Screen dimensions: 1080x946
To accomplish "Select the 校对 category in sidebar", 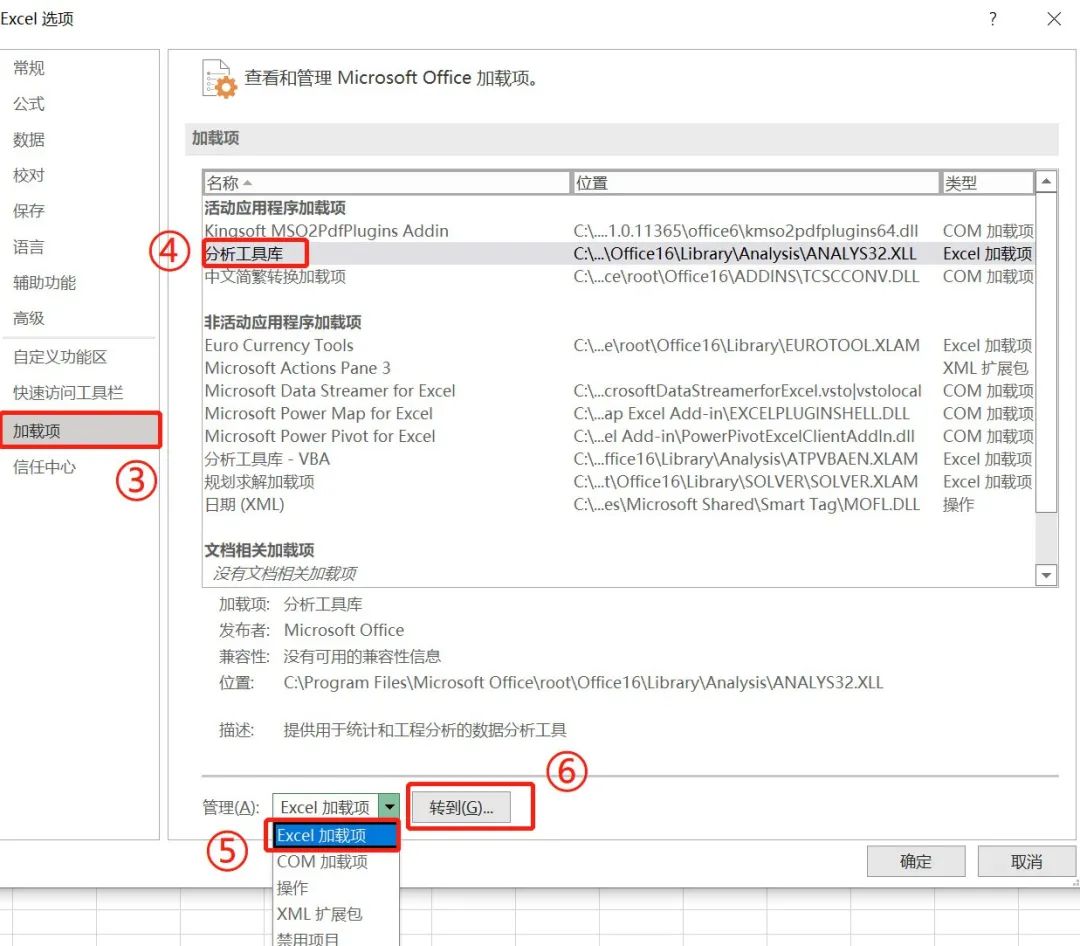I will 28,175.
